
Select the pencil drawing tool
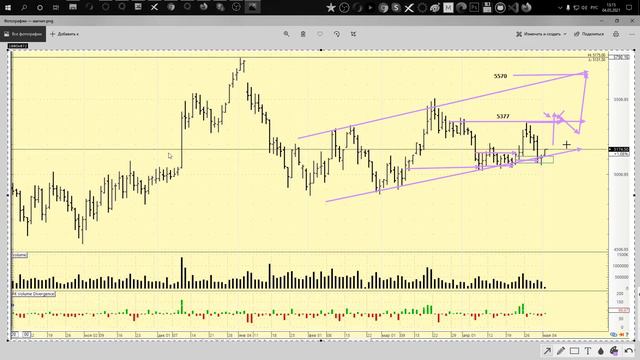tap(561, 351)
